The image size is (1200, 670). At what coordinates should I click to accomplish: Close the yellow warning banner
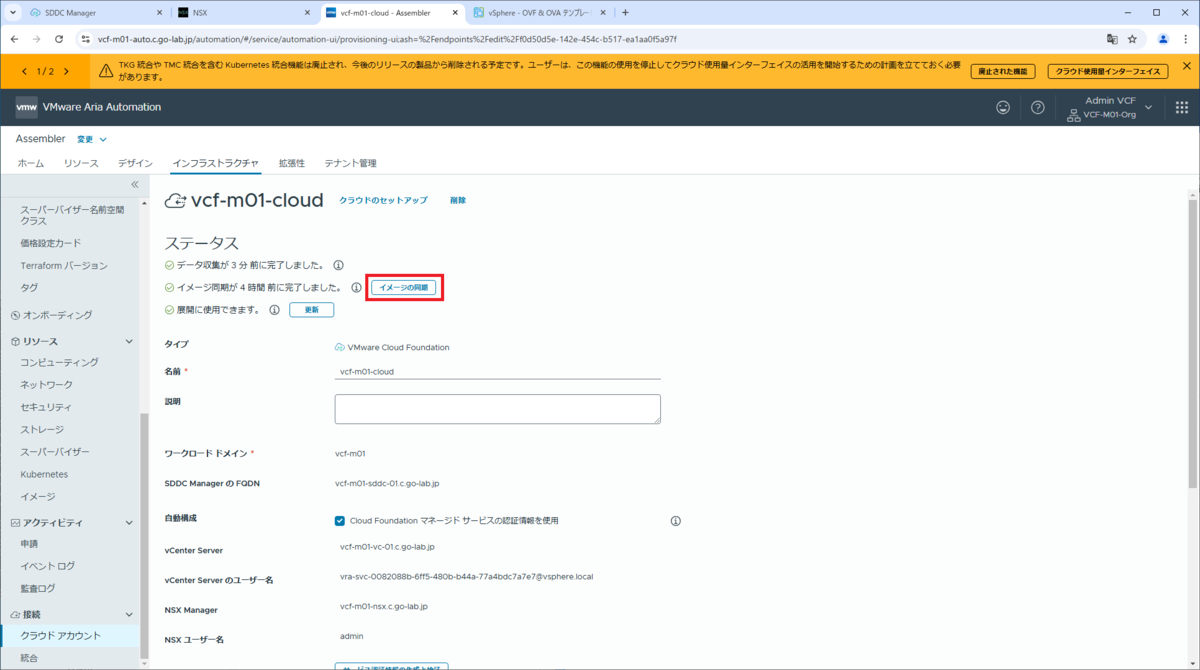pyautogui.click(x=1186, y=66)
